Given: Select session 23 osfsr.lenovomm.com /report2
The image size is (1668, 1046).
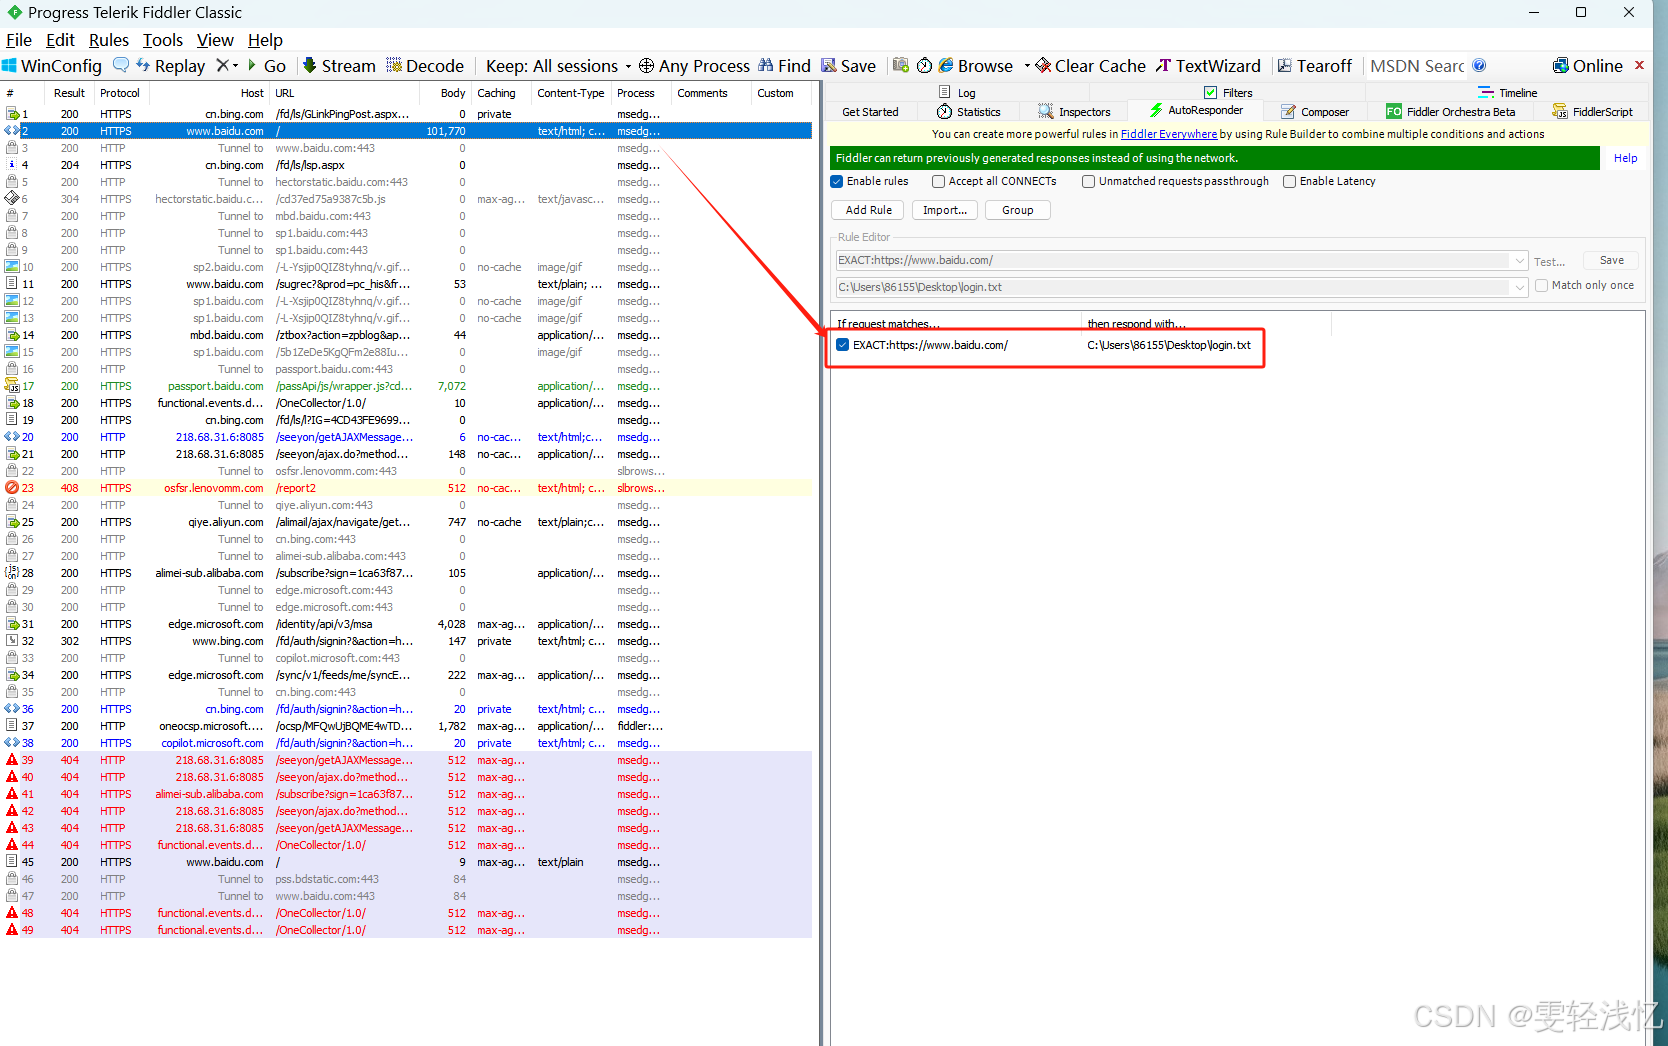Looking at the screenshot, I should coord(405,488).
